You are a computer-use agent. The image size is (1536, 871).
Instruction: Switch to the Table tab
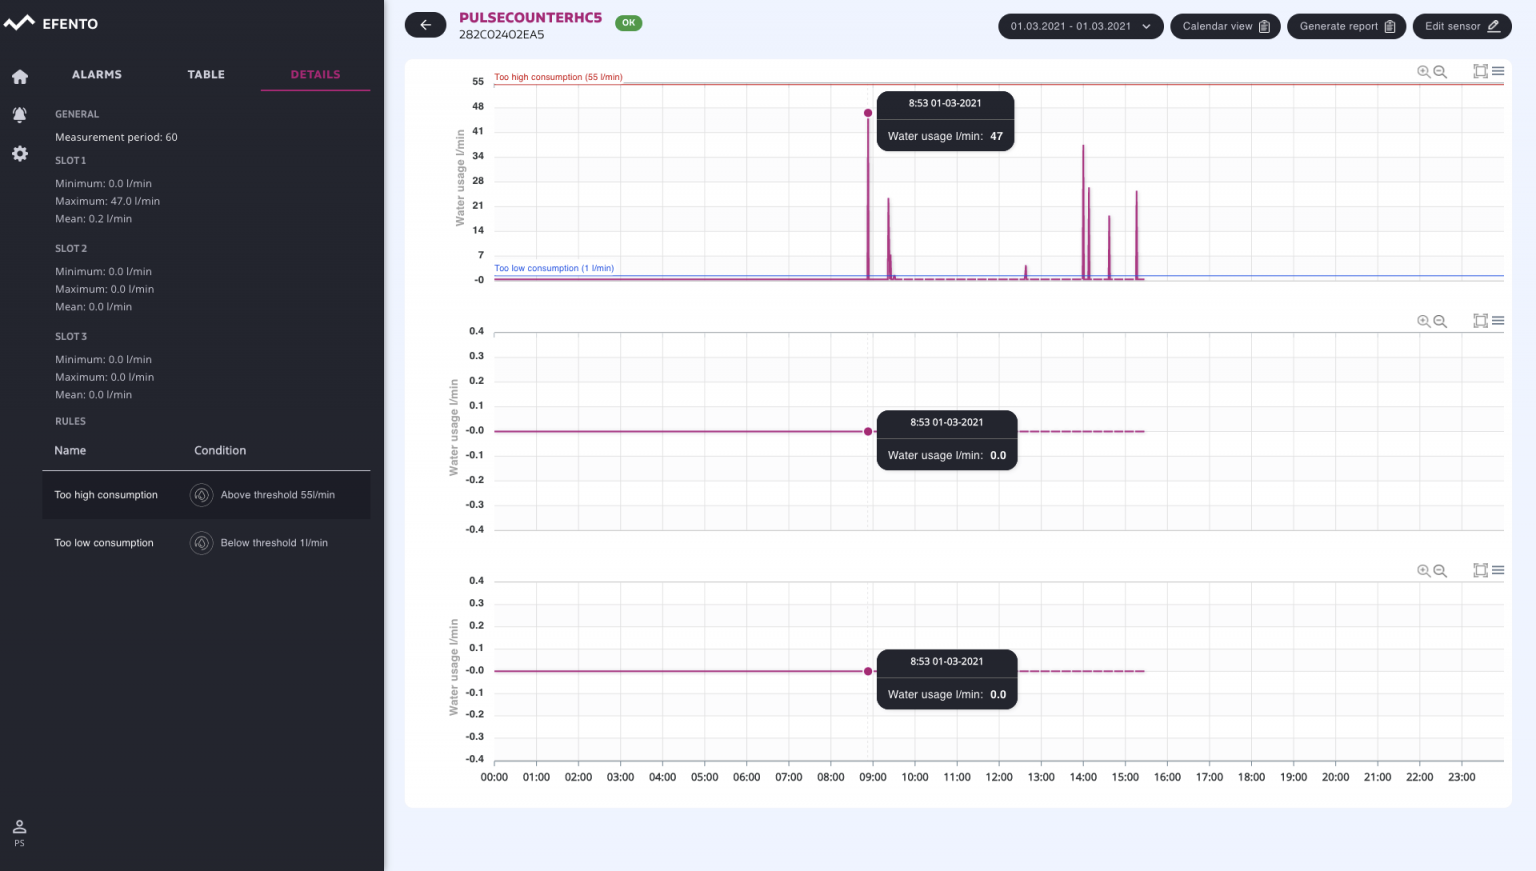(x=206, y=75)
